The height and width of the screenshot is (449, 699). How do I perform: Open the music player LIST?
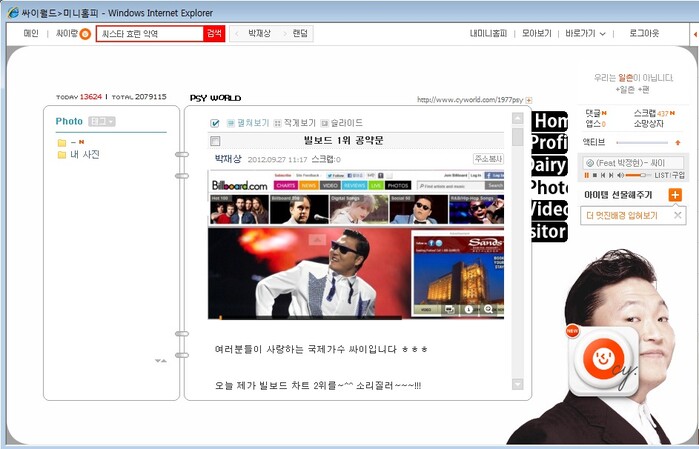point(661,176)
